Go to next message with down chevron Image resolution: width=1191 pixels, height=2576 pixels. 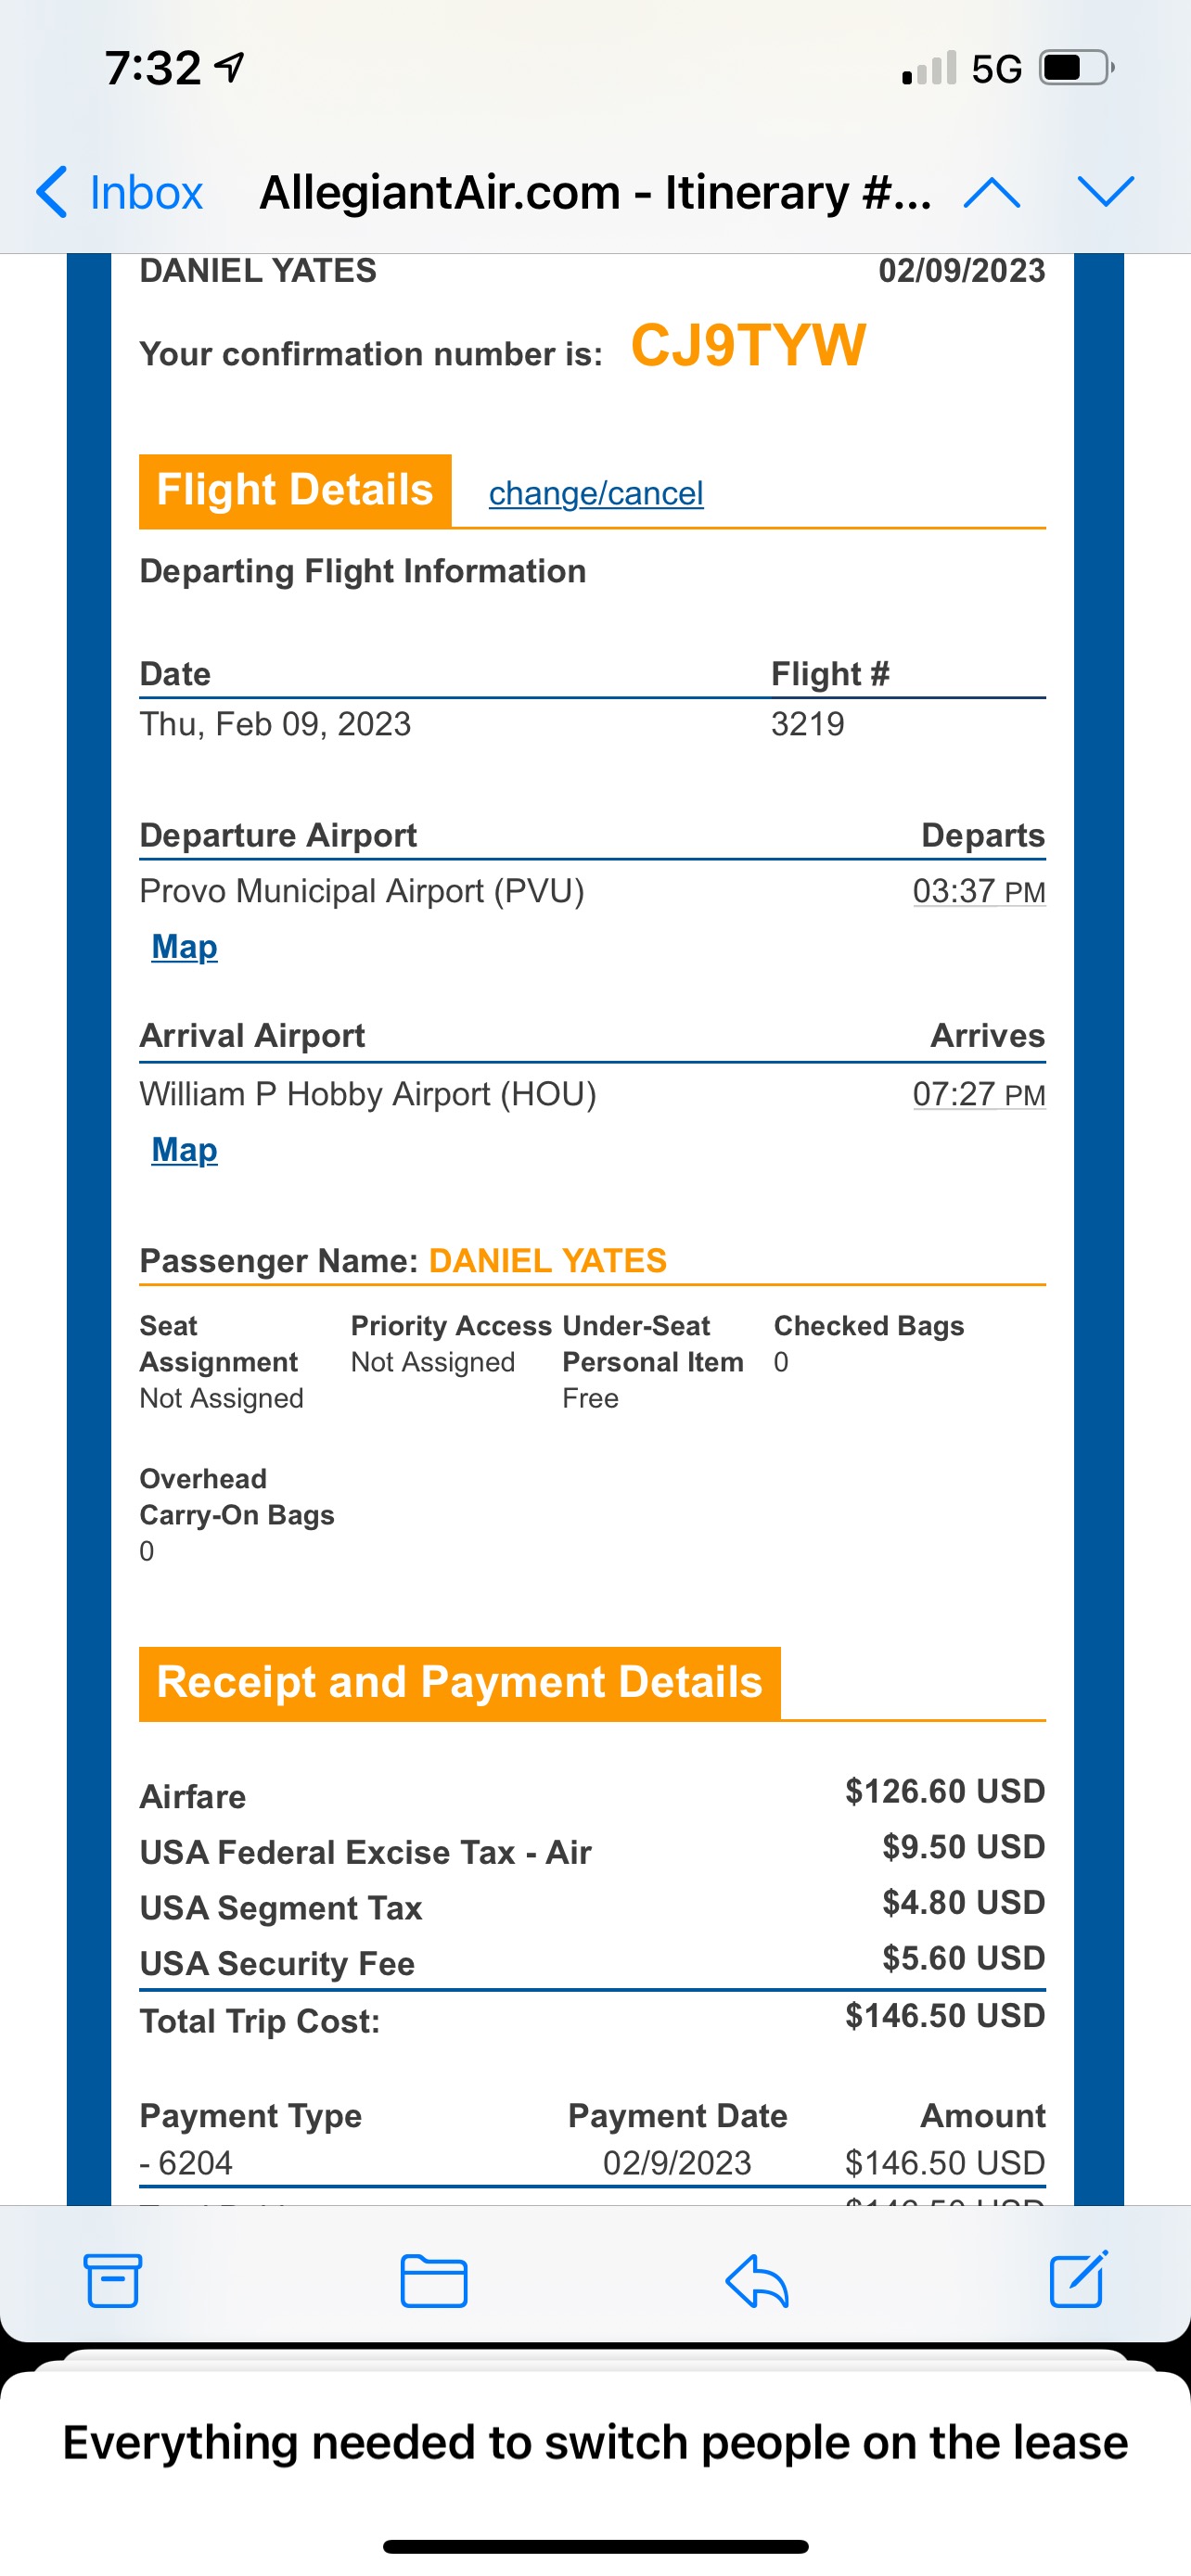point(1105,191)
